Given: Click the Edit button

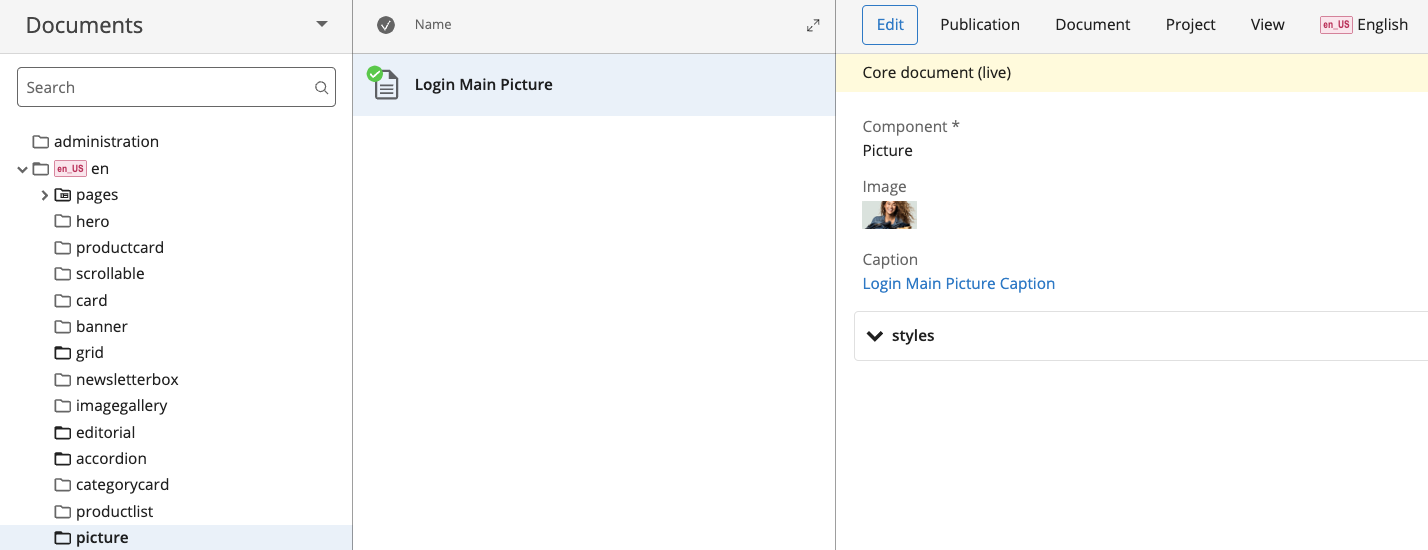Looking at the screenshot, I should [x=890, y=25].
